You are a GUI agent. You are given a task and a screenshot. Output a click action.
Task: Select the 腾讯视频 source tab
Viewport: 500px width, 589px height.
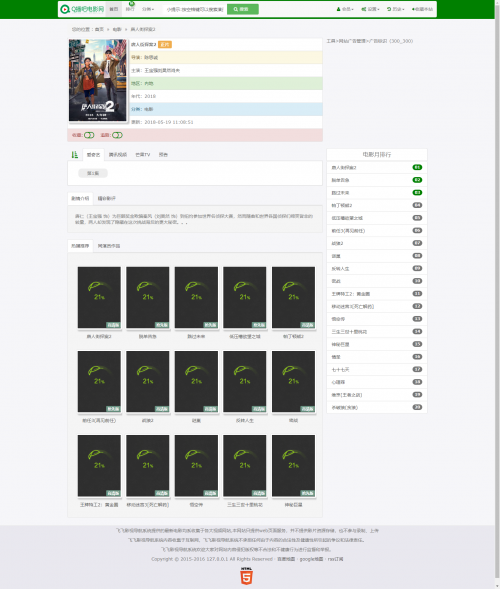[x=118, y=155]
